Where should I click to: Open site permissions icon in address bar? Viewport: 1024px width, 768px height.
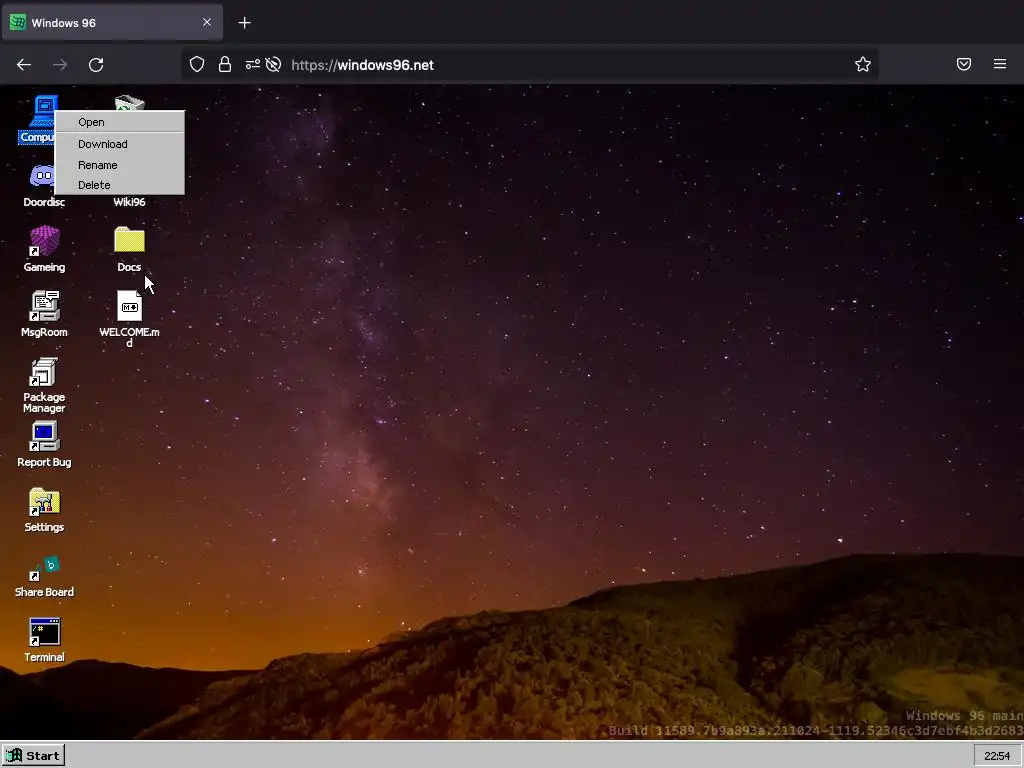click(253, 64)
